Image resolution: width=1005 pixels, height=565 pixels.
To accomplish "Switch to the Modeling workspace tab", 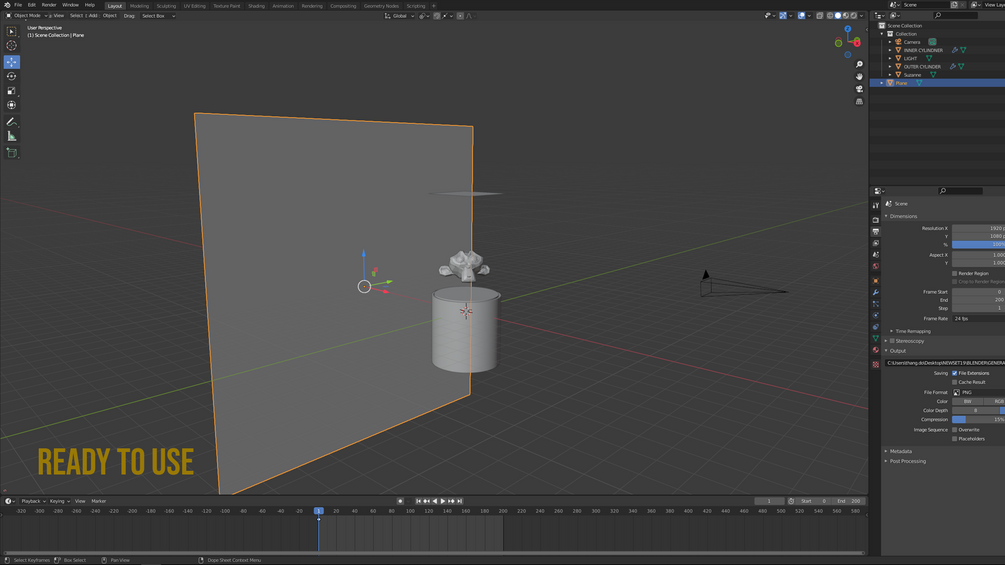I will coord(139,6).
